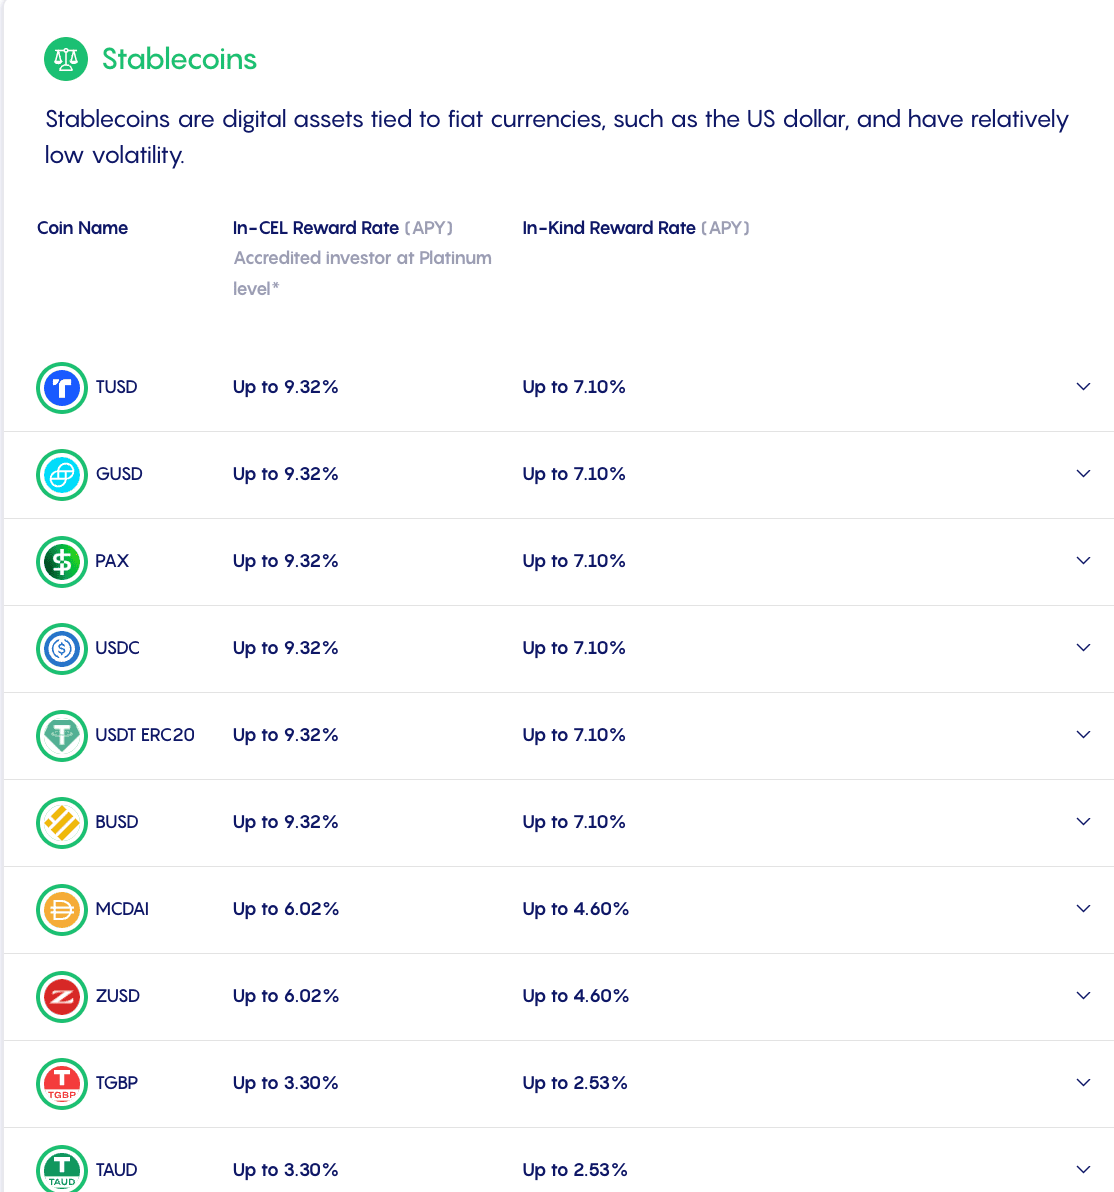Expand the TUSD row details
The width and height of the screenshot is (1114, 1192).
pos(1083,386)
